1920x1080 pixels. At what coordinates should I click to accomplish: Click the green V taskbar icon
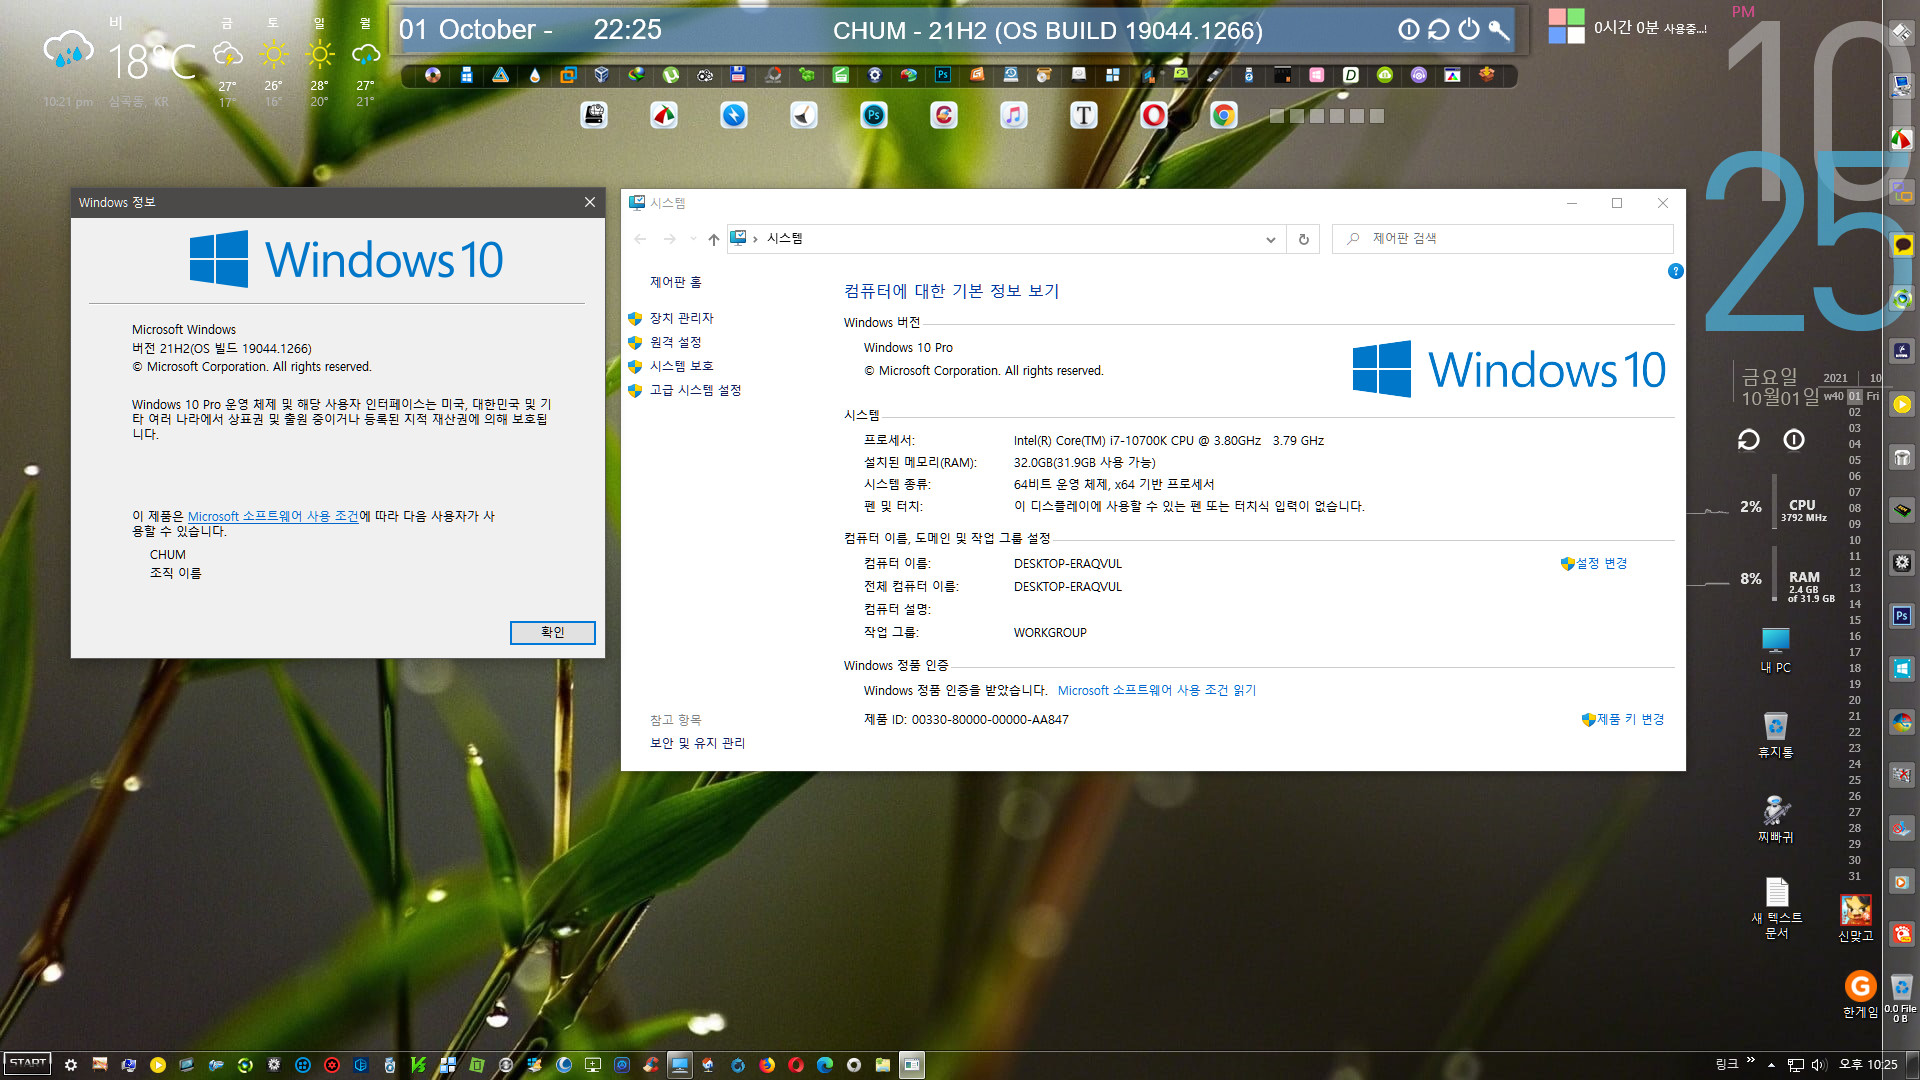click(x=419, y=1065)
